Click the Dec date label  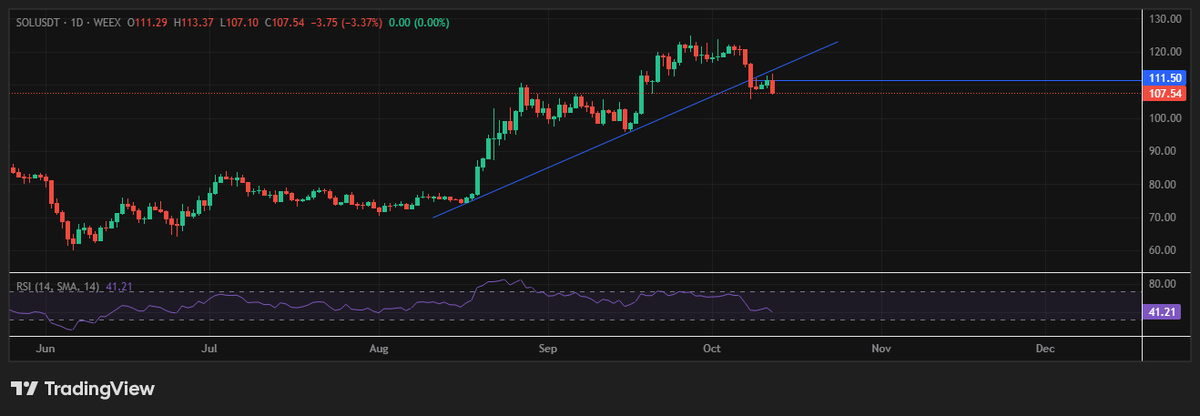[1044, 350]
